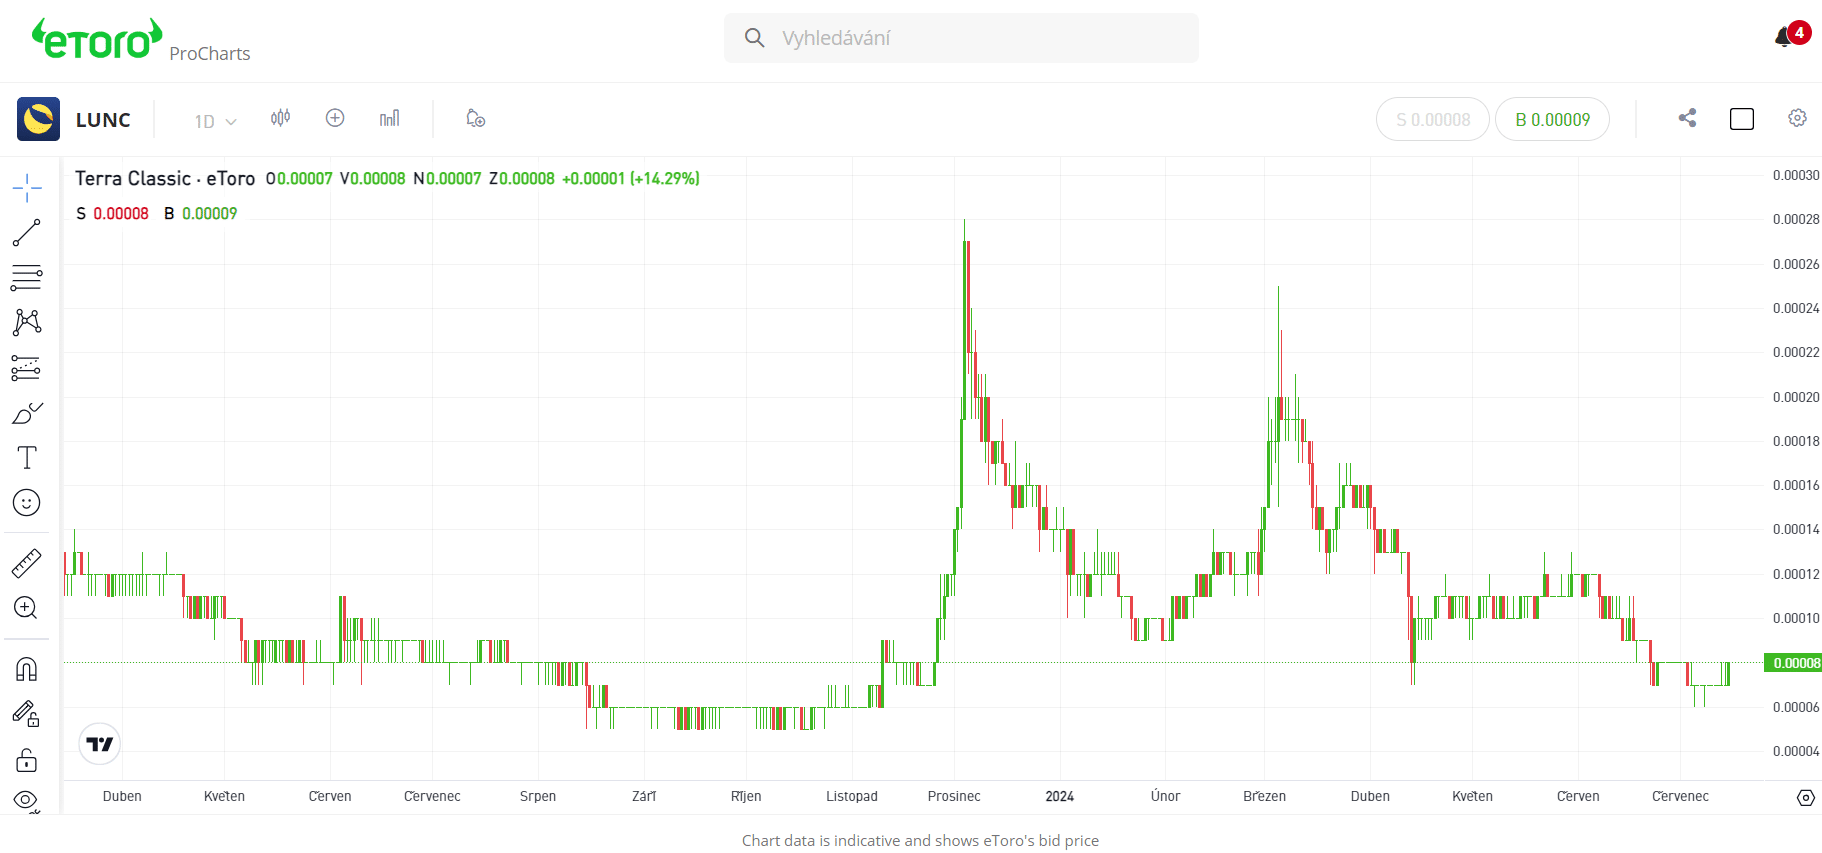1822x853 pixels.
Task: Select the trend line drawing tool
Action: click(x=27, y=233)
